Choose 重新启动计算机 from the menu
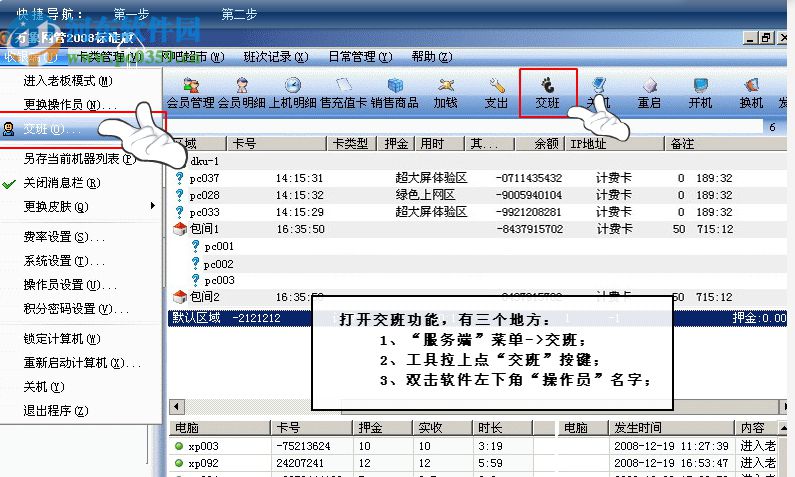The width and height of the screenshot is (795, 477). [x=82, y=363]
